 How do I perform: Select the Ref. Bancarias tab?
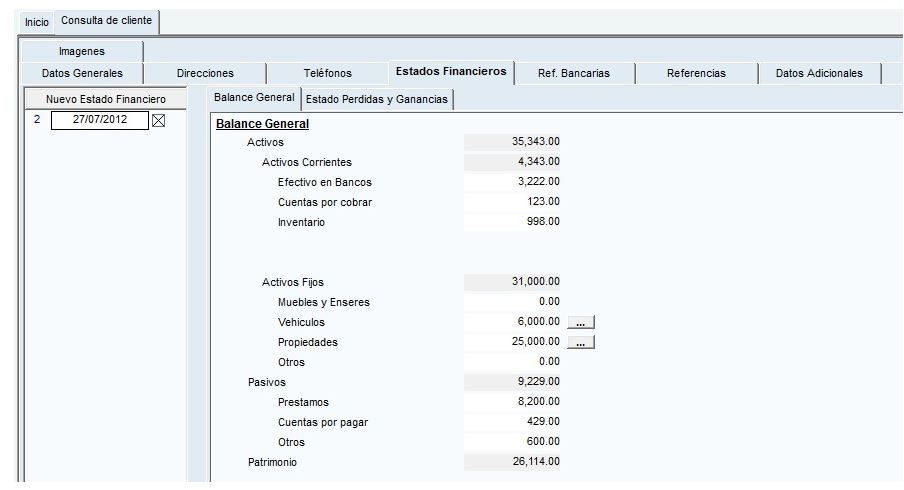coord(573,73)
